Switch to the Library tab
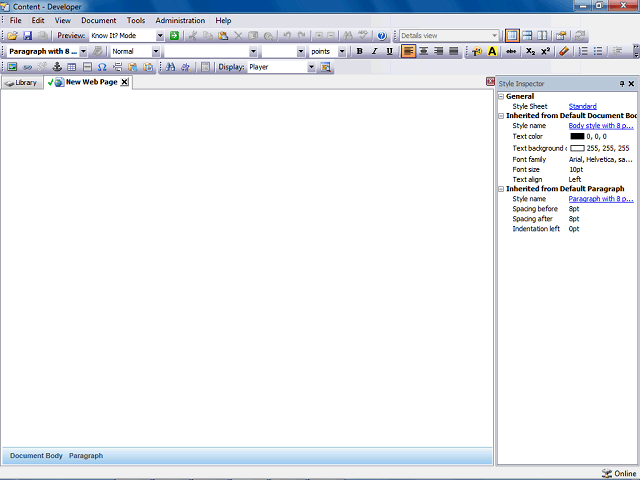640x480 pixels. pyautogui.click(x=22, y=83)
